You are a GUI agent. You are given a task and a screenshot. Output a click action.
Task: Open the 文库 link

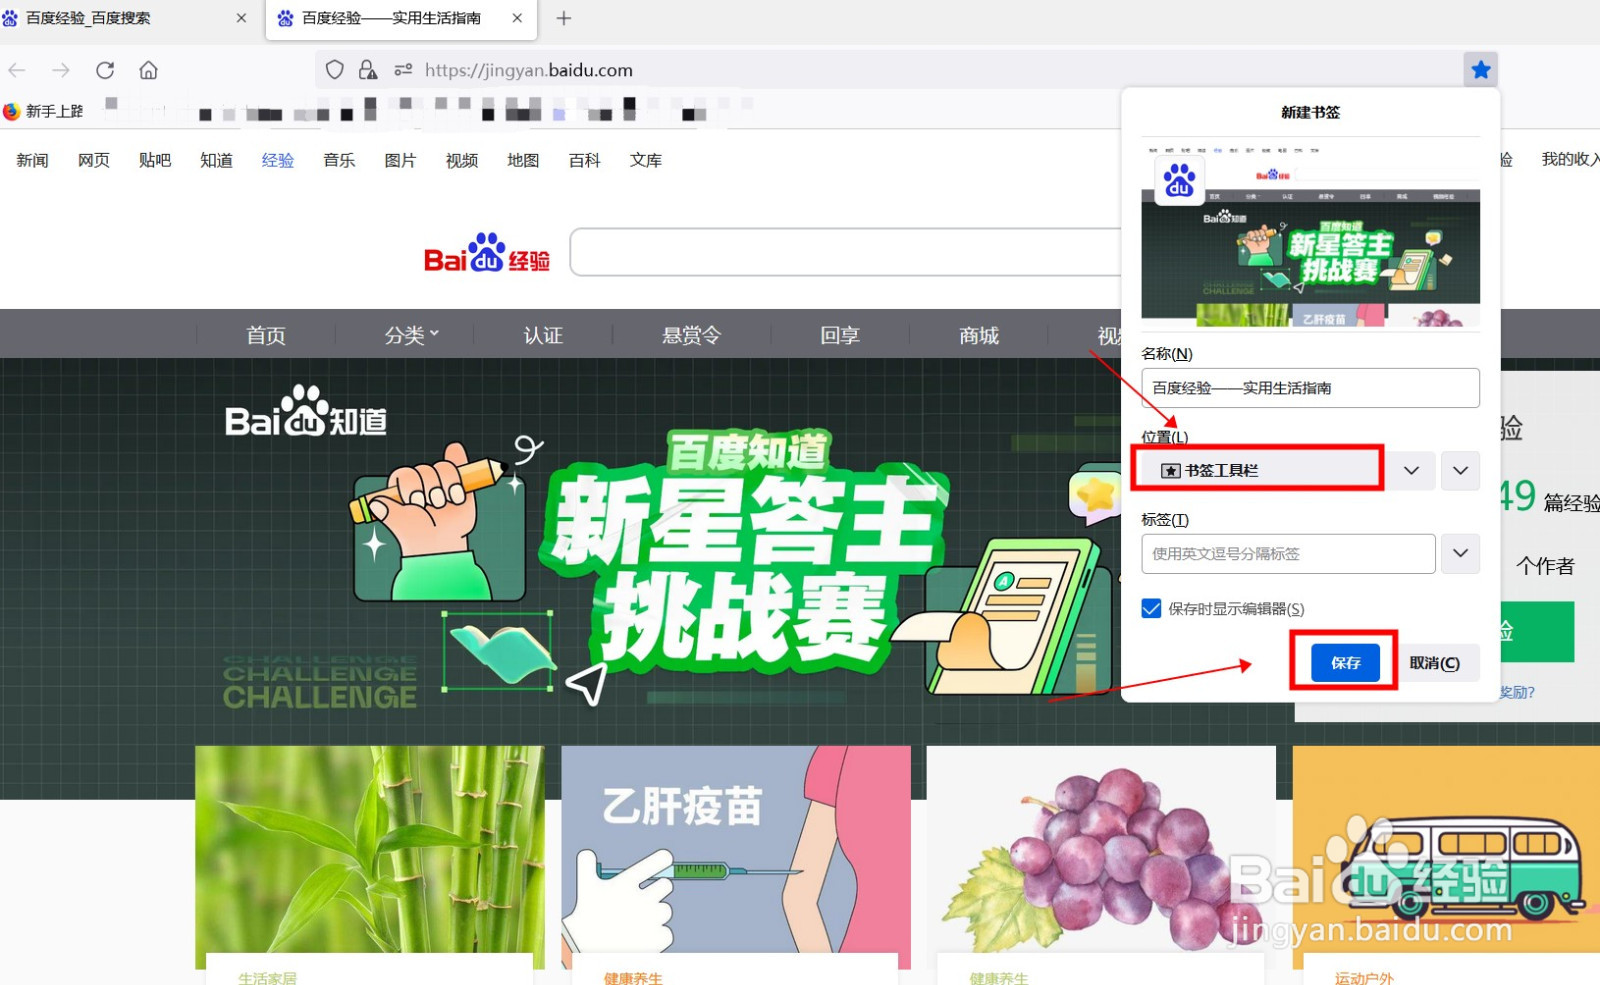[646, 160]
